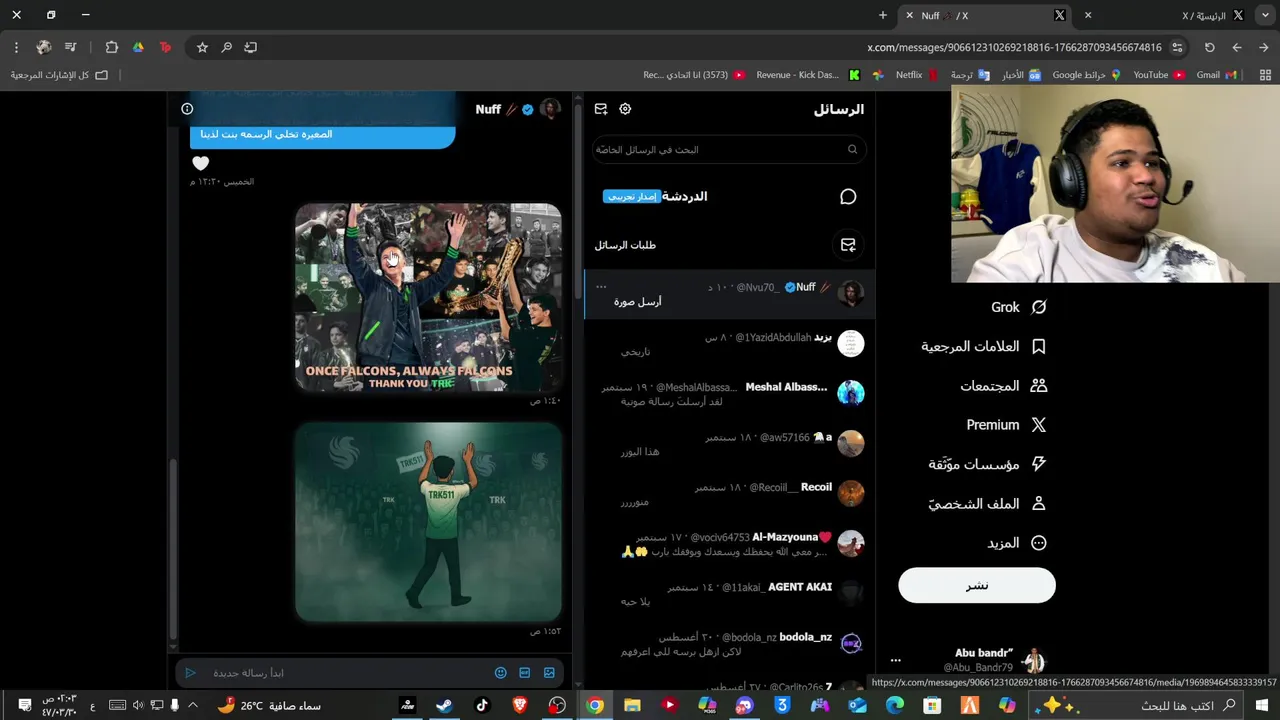This screenshot has height=720, width=1280.
Task: Open Verified Orgs (مؤسسات موثّقة) sidebar item
Action: pos(987,464)
